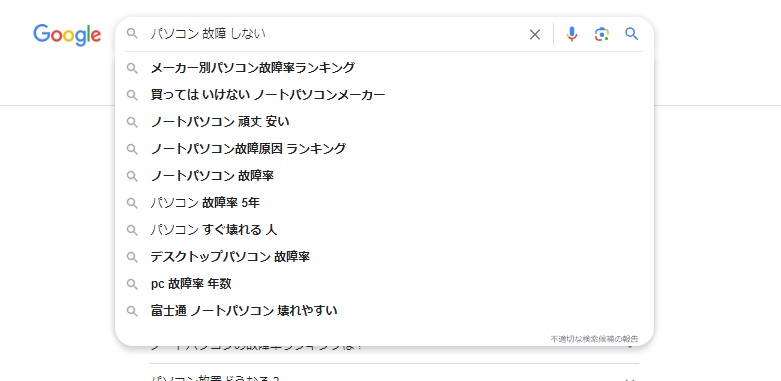Image resolution: width=781 pixels, height=381 pixels.
Task: Open Google Lens image search icon
Action: 602,34
